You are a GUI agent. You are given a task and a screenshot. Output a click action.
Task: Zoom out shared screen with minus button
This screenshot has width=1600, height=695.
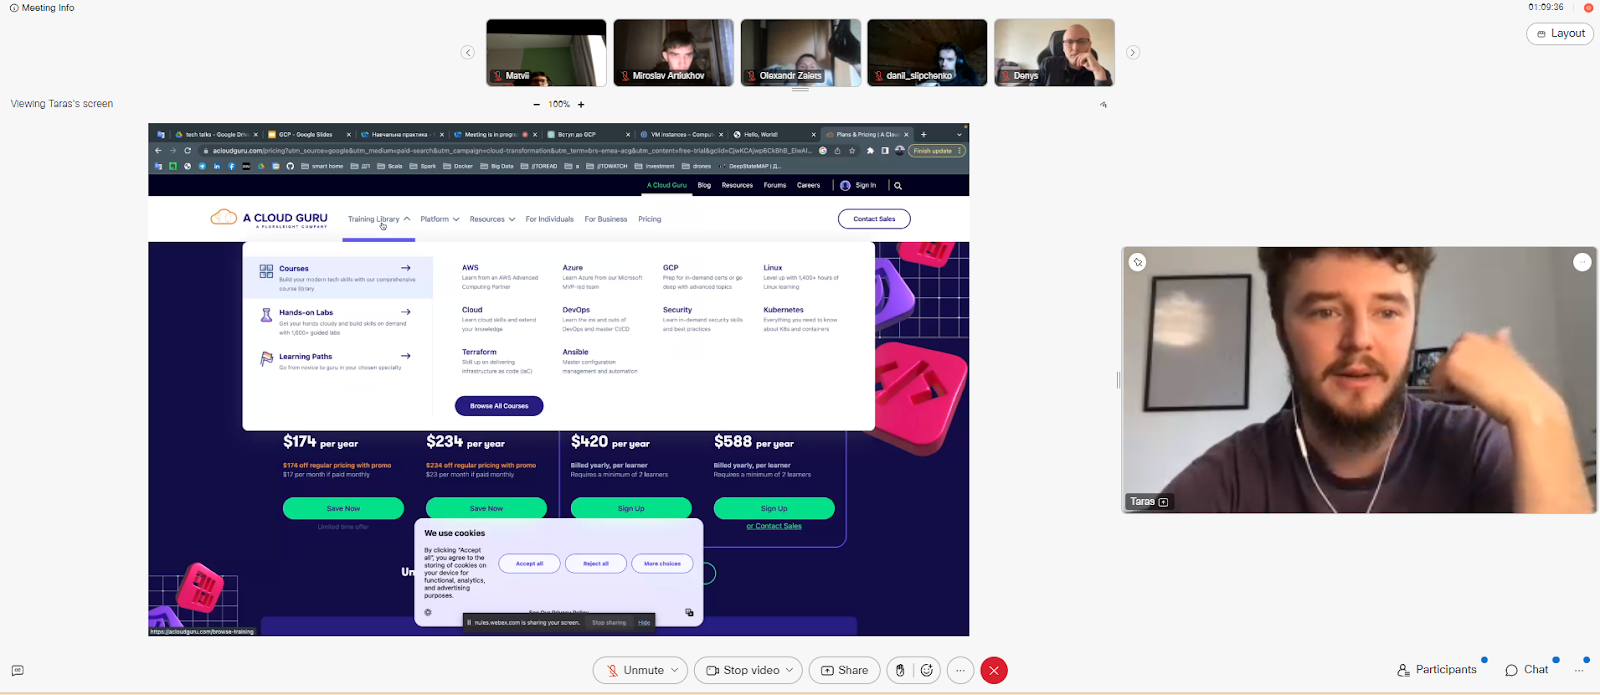(x=536, y=105)
